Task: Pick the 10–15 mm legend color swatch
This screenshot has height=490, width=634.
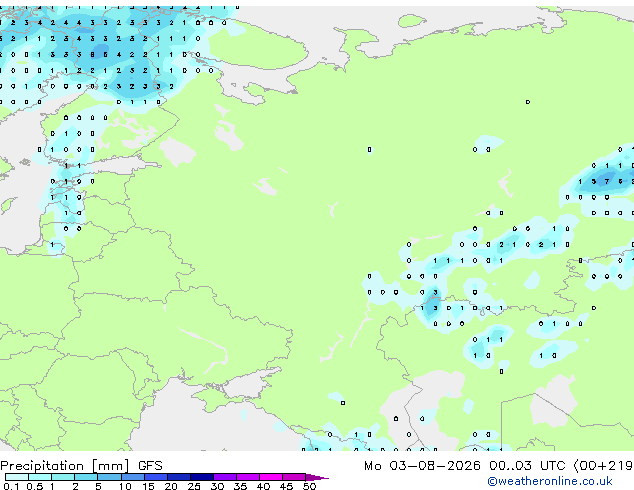Action: coord(132,477)
